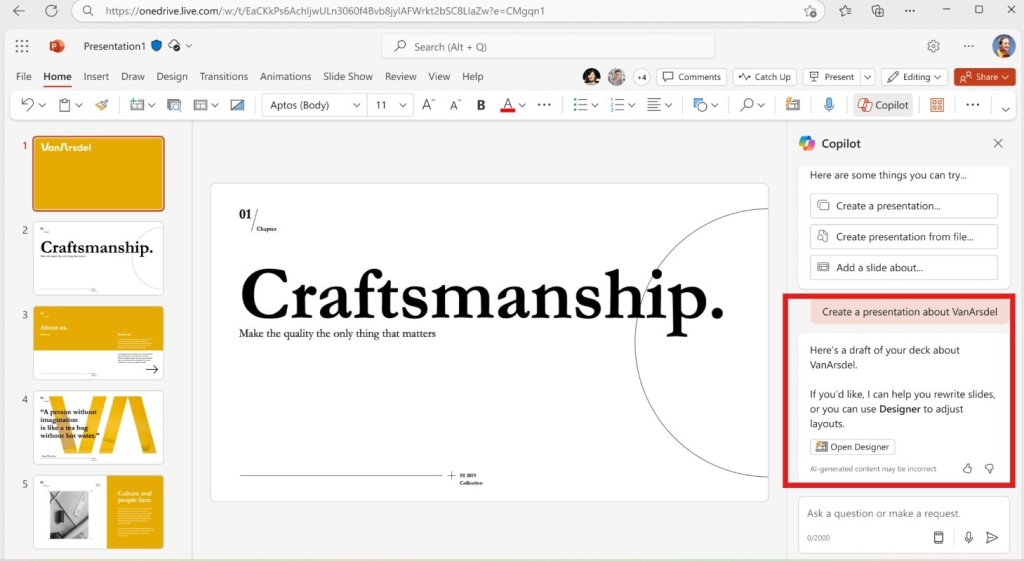1024x561 pixels.
Task: Toggle the Copilot pane button
Action: 883,104
